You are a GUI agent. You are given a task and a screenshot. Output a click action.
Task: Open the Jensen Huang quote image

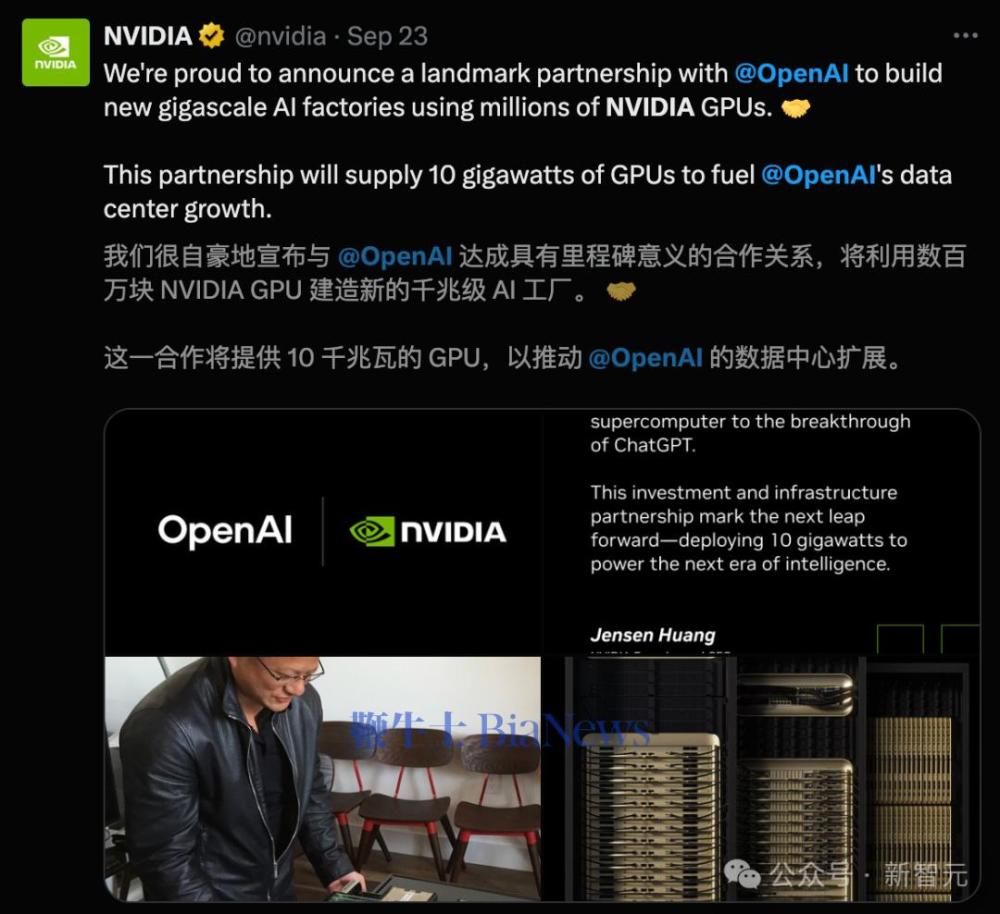tap(760, 533)
